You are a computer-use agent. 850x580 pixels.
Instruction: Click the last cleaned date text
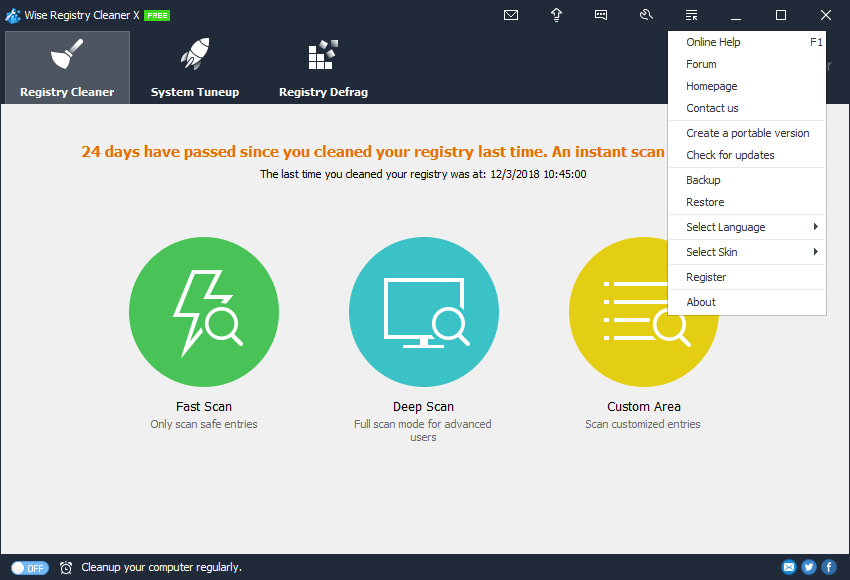(423, 174)
